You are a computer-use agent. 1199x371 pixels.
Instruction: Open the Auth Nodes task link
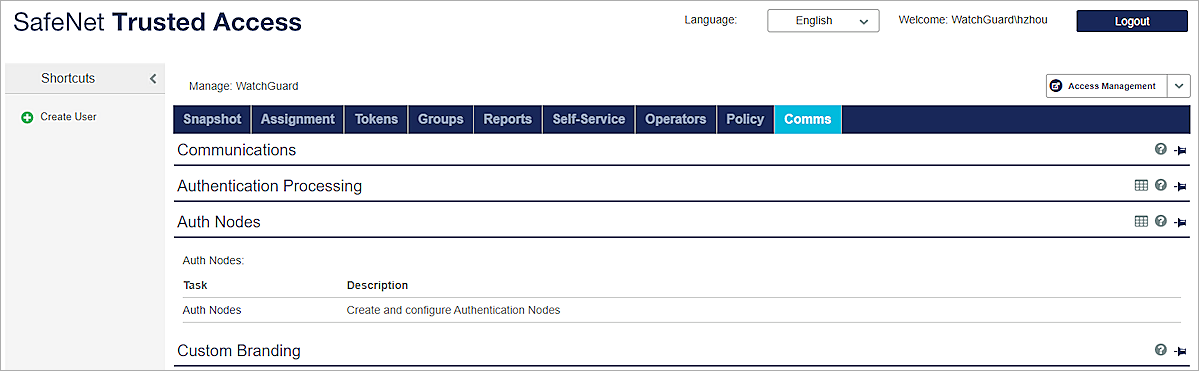(x=212, y=311)
